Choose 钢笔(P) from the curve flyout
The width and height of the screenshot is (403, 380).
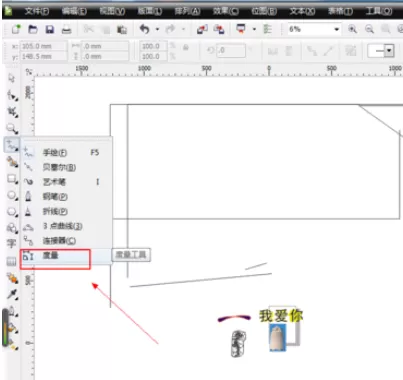pos(66,197)
